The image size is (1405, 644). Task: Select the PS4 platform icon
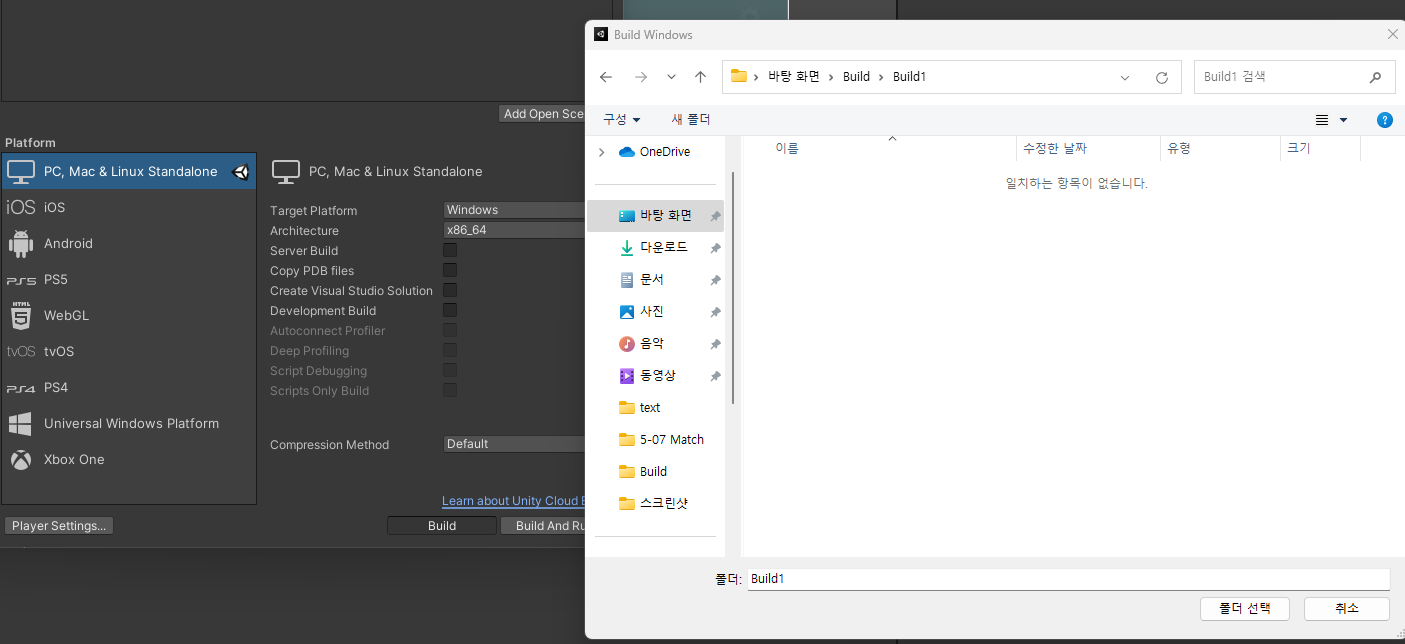tap(20, 388)
